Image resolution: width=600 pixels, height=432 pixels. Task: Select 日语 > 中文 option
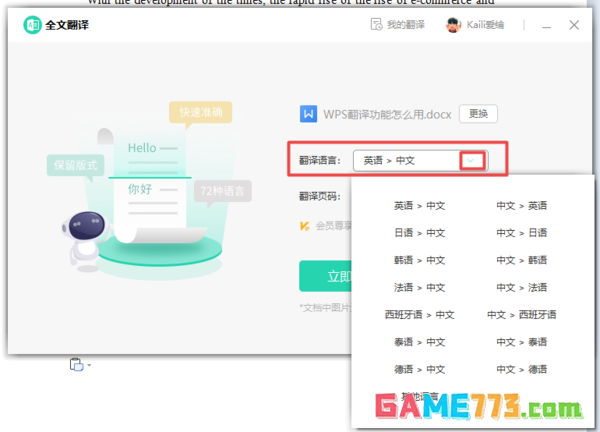tap(420, 233)
